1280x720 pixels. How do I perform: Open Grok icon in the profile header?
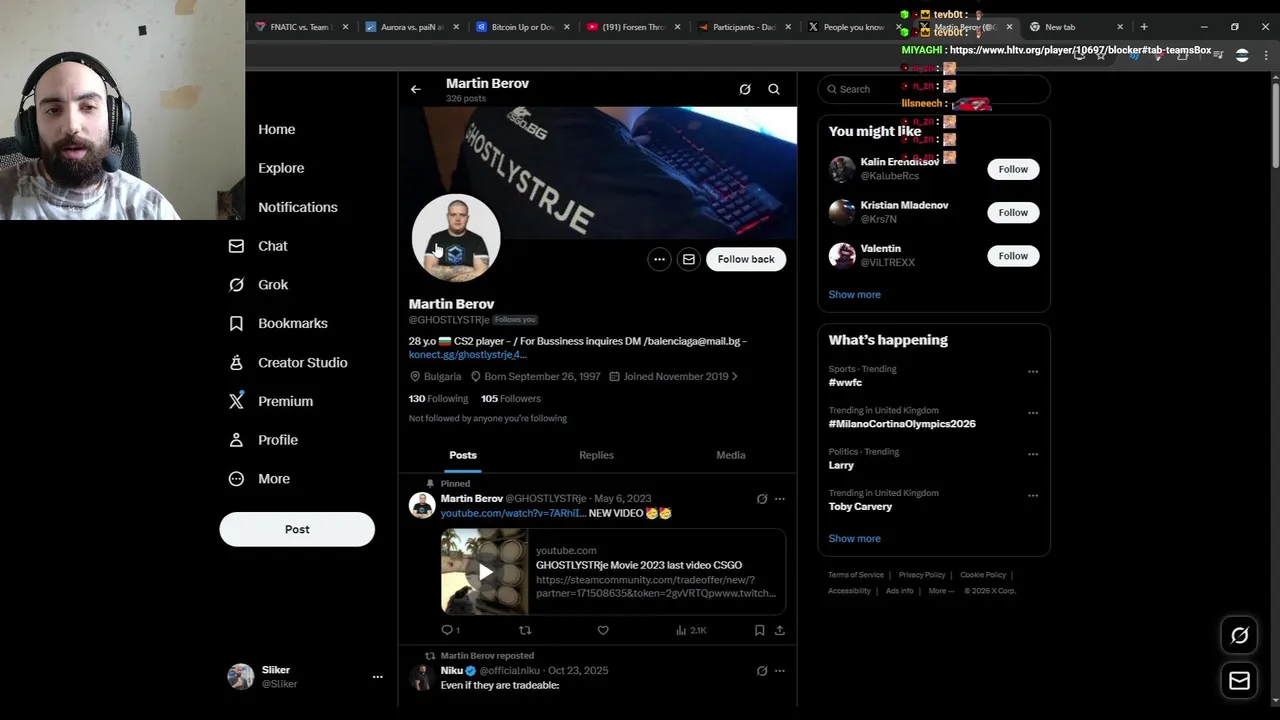(745, 89)
